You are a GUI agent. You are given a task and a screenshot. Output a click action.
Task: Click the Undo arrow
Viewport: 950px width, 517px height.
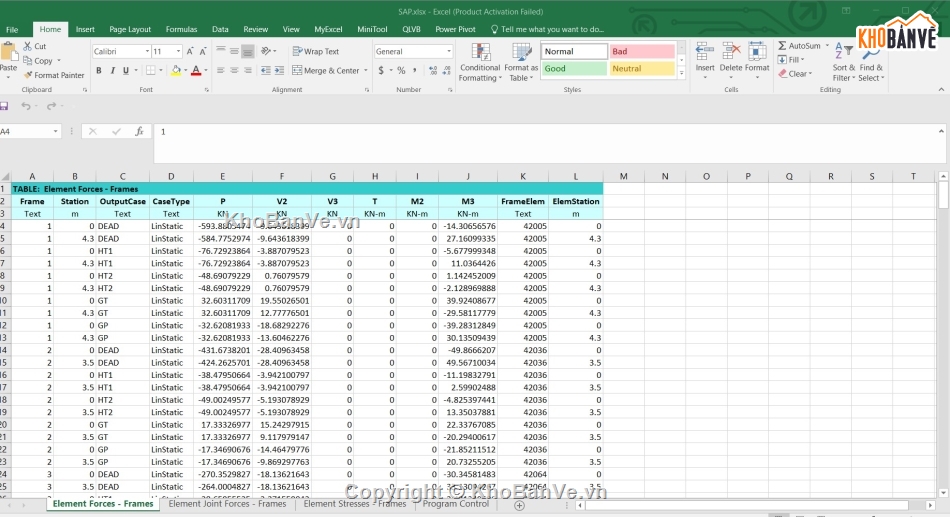tap(25, 106)
